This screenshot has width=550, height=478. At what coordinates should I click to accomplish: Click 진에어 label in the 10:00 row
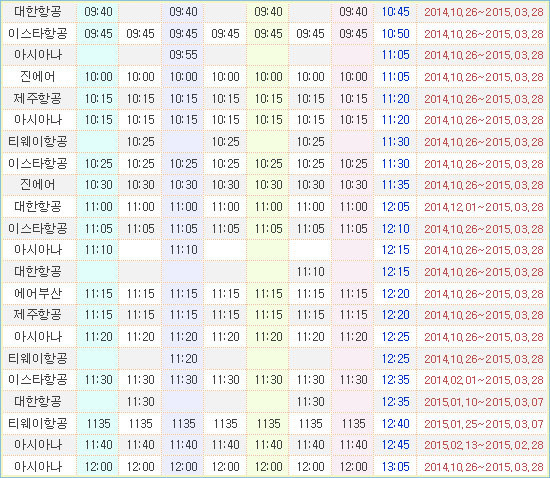(x=38, y=77)
